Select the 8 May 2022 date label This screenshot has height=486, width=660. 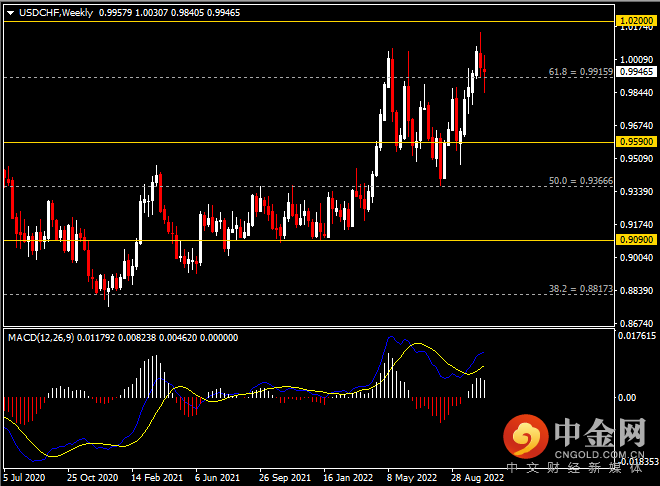(412, 478)
